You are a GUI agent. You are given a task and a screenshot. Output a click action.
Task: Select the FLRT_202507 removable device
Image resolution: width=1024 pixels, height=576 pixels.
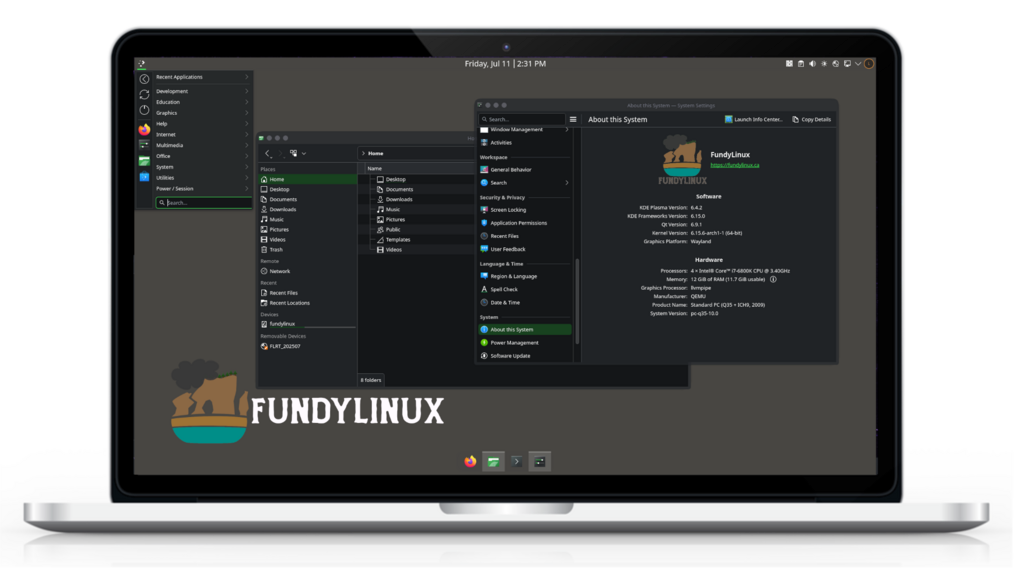click(x=284, y=346)
